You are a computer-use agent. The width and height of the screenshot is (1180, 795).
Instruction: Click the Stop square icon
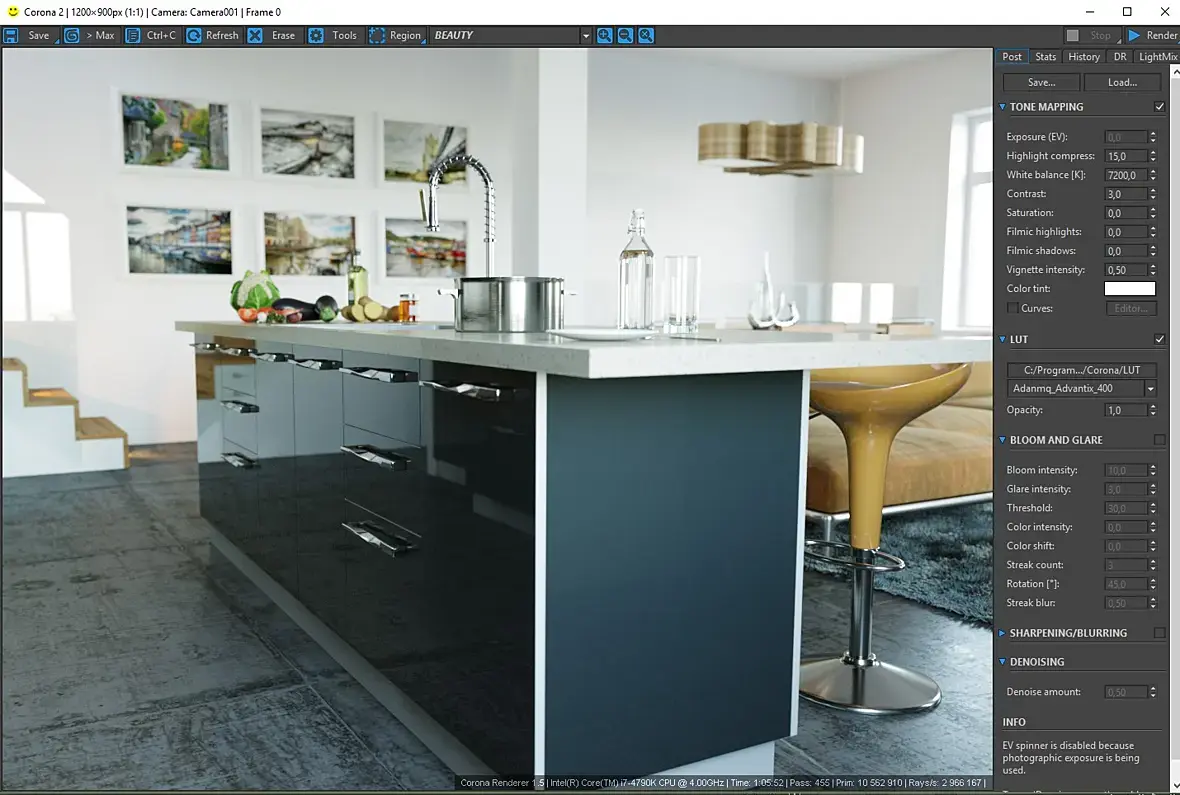click(1073, 35)
